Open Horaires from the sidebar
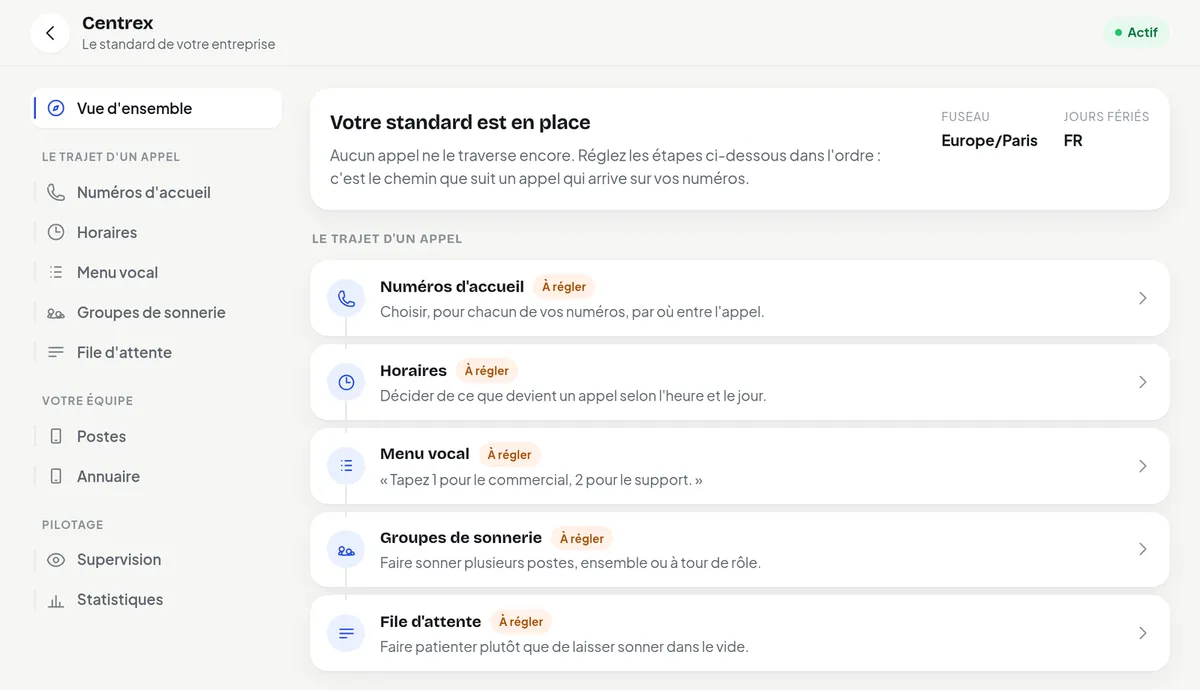The height and width of the screenshot is (690, 1200). click(158, 232)
